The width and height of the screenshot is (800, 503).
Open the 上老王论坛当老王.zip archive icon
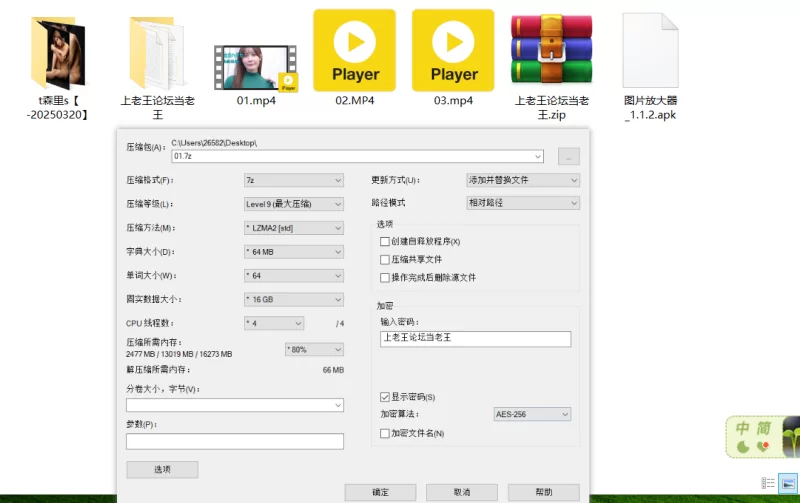[553, 50]
